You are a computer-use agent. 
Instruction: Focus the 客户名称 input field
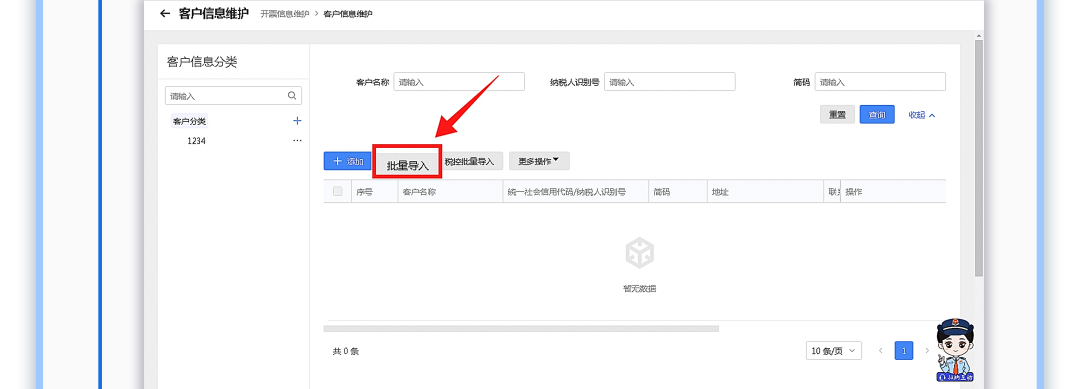(x=459, y=82)
